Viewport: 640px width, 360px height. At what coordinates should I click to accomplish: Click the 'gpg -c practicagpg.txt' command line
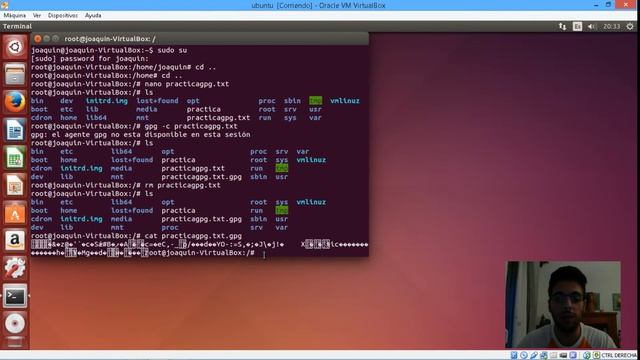[134, 126]
